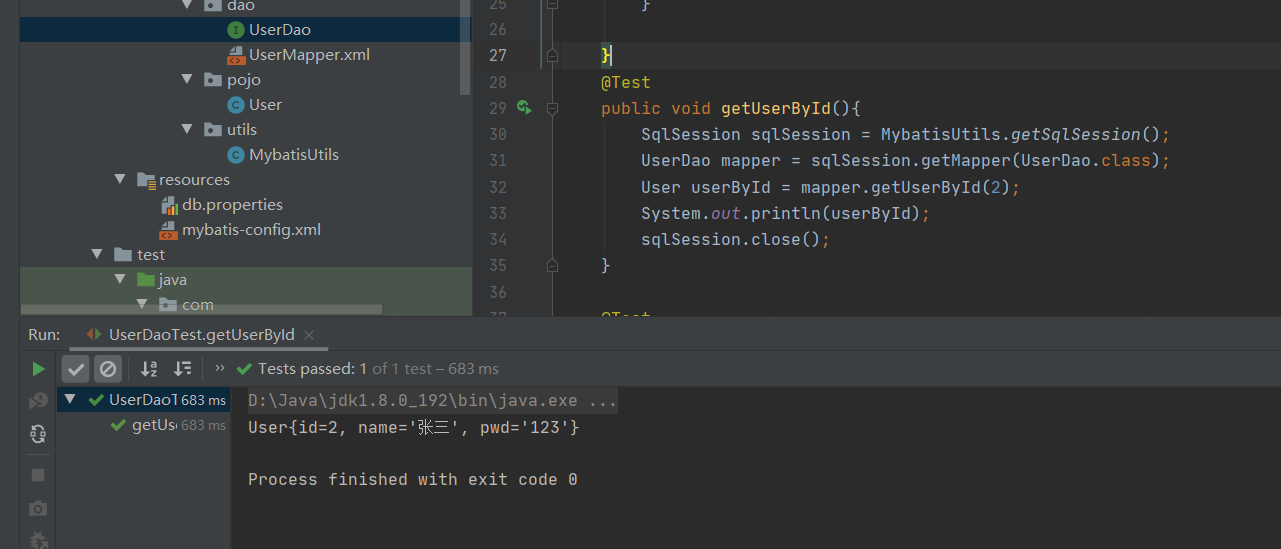
Task: Click green checkmark beside UserDaoTest node
Action: (x=96, y=400)
